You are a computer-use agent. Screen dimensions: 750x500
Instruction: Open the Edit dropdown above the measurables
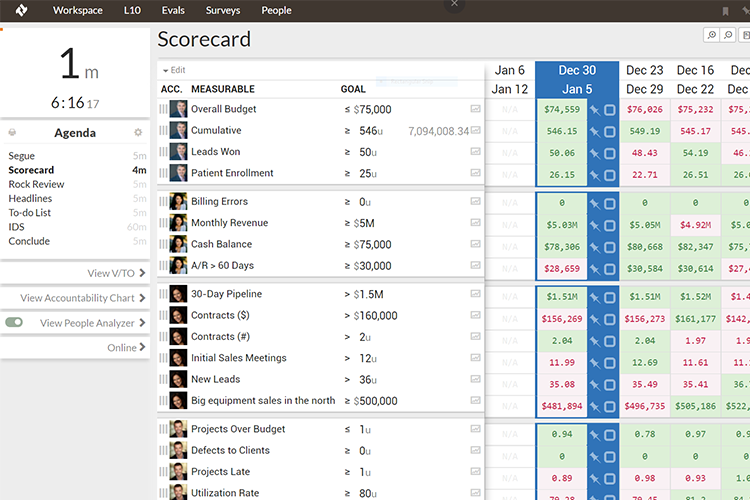tap(174, 70)
